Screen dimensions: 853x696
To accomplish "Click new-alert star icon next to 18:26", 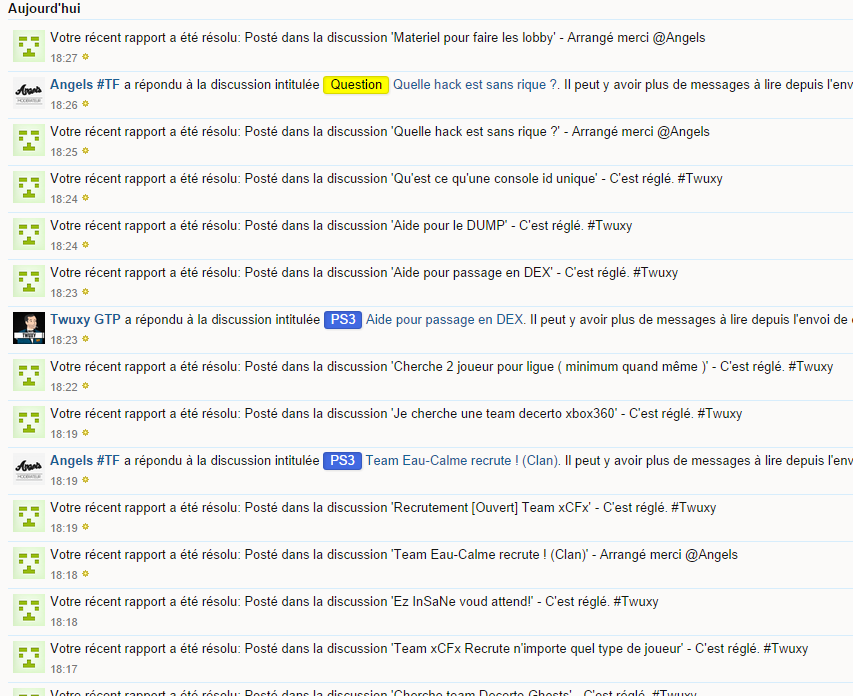I will click(85, 103).
